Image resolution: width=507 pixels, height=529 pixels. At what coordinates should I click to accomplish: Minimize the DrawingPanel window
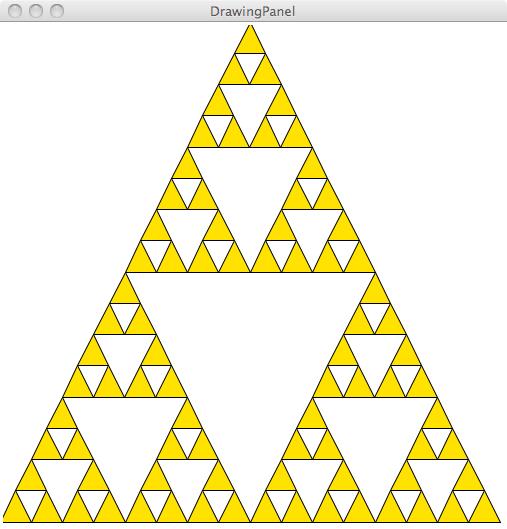(36, 11)
